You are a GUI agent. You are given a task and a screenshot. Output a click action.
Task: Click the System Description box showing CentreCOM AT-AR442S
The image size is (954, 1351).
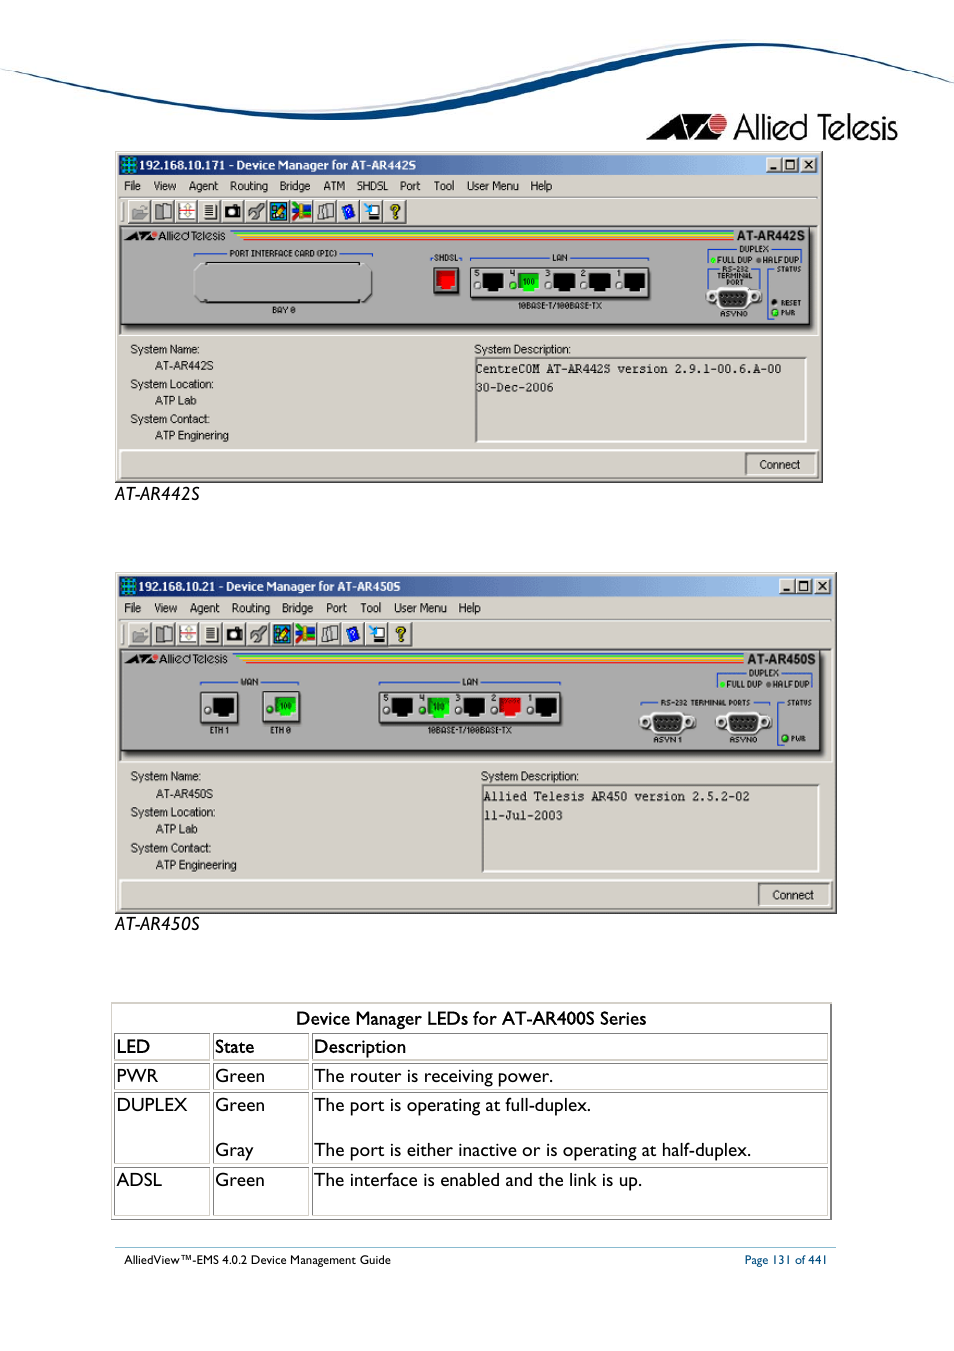point(640,400)
